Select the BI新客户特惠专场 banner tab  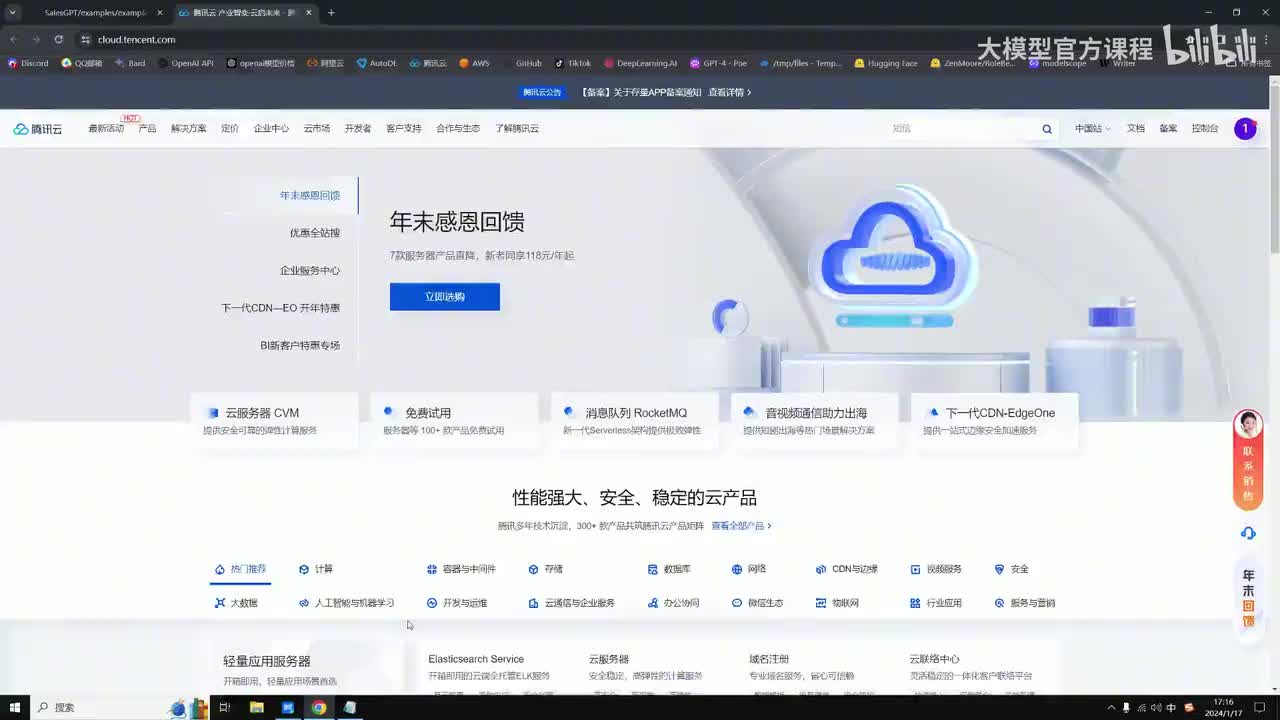click(x=300, y=346)
